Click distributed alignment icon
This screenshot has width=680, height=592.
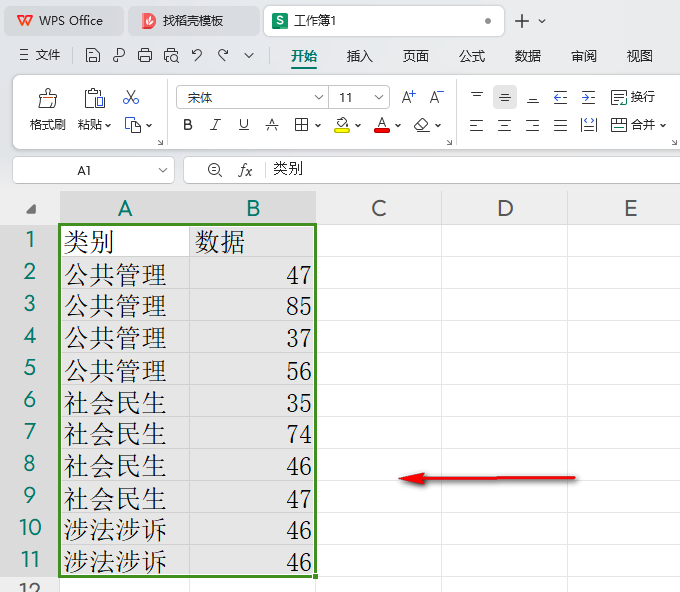pos(588,125)
